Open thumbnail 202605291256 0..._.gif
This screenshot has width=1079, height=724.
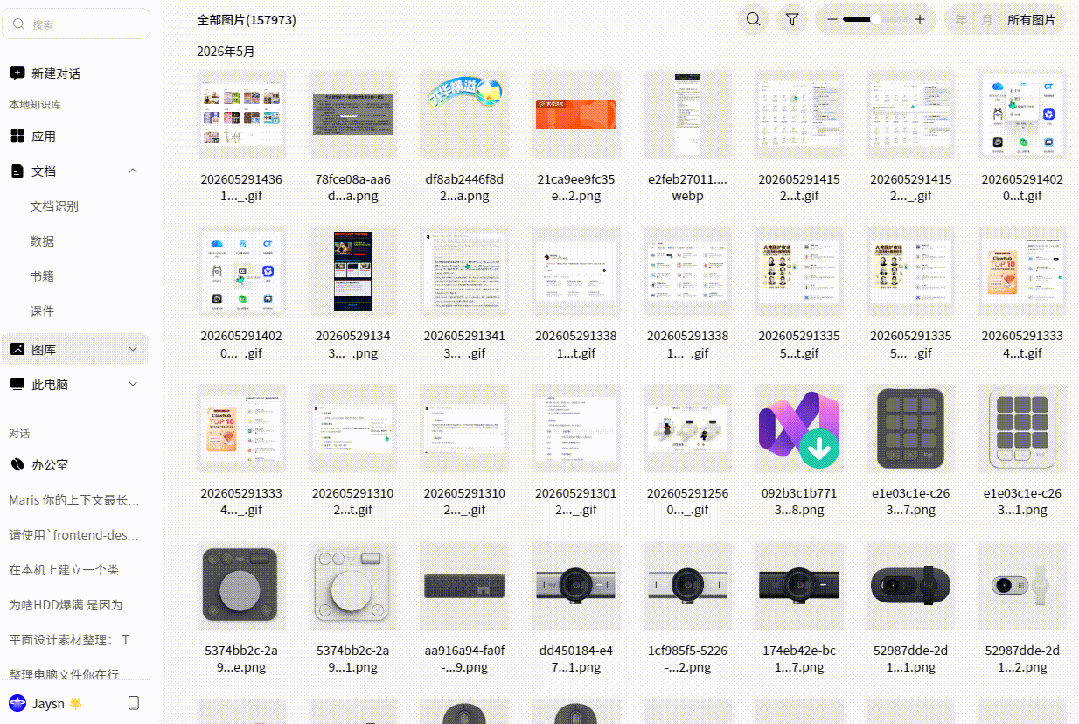[687, 428]
